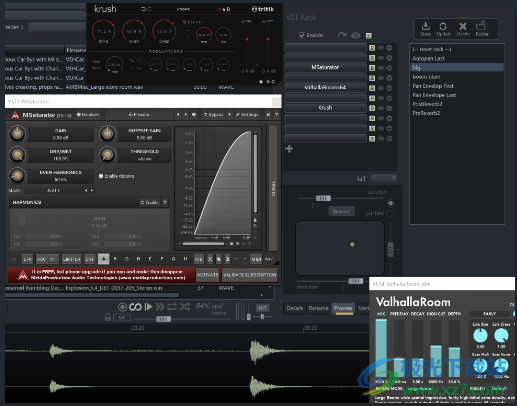517x406 pixels.
Task: Open the Krush rack slot
Action: click(x=325, y=108)
